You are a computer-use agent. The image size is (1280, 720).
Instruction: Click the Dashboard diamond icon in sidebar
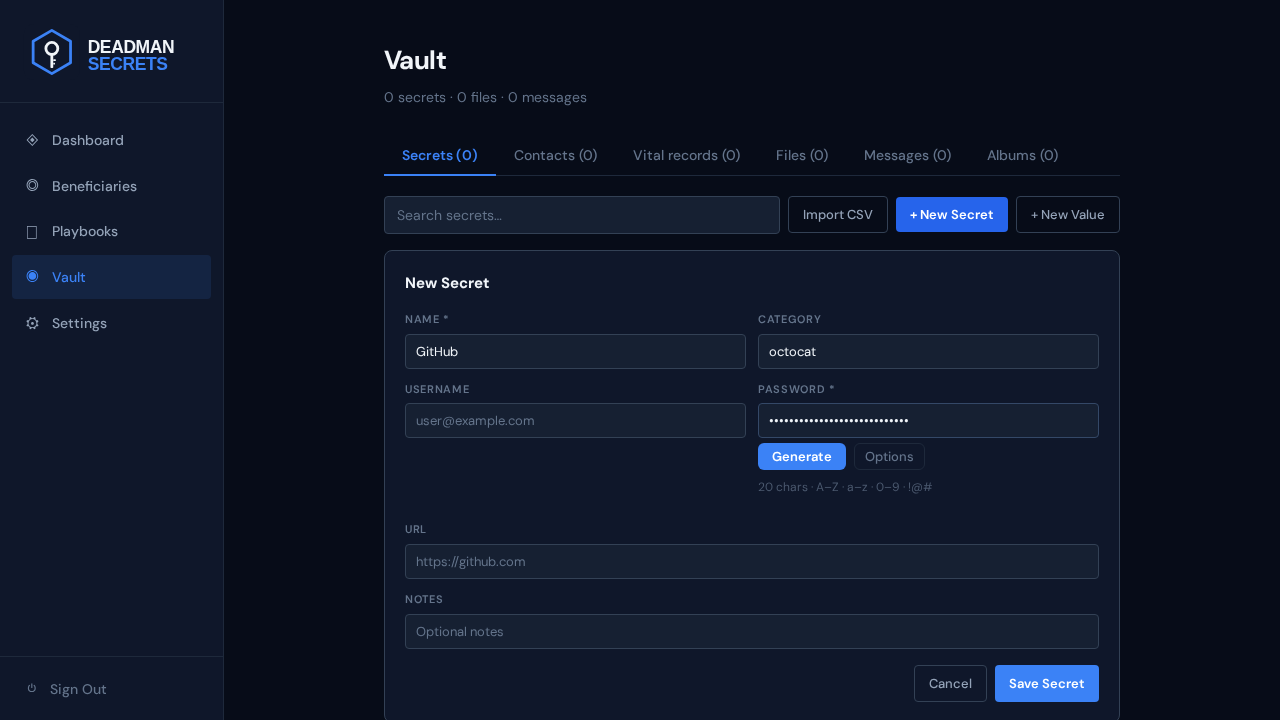pos(32,140)
